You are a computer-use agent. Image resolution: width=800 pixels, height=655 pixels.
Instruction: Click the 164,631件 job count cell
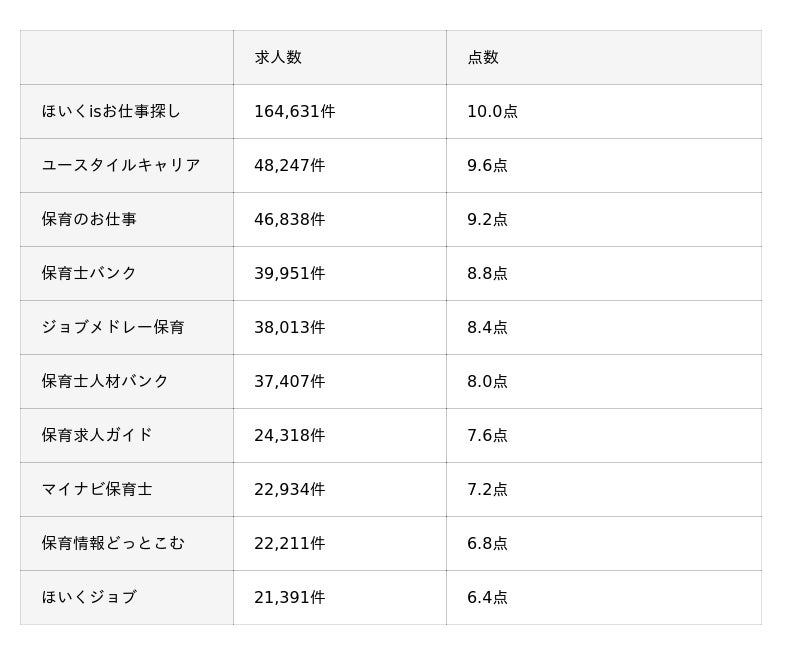(x=295, y=112)
